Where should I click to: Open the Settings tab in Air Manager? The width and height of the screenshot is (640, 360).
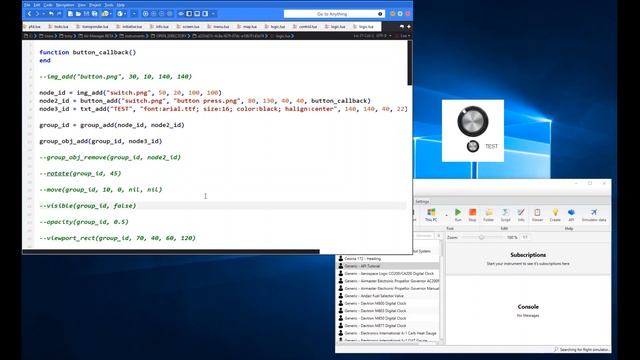click(x=422, y=202)
